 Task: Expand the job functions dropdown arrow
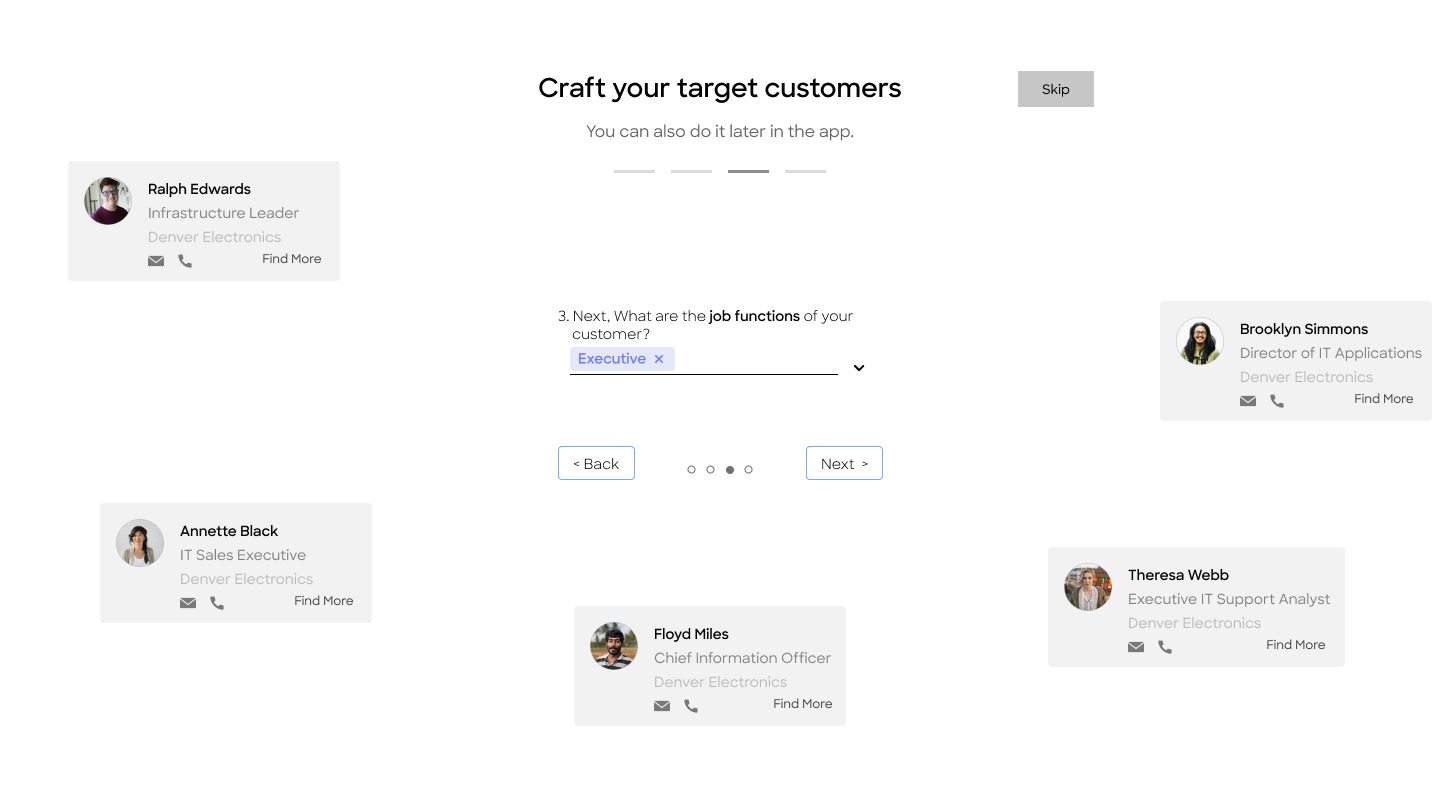click(858, 368)
